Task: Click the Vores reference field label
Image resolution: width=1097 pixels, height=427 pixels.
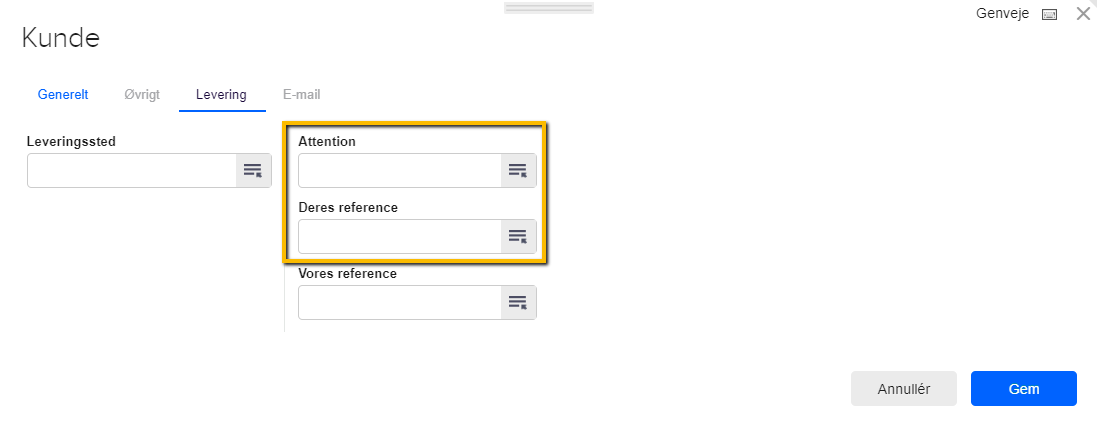Action: coord(348,274)
